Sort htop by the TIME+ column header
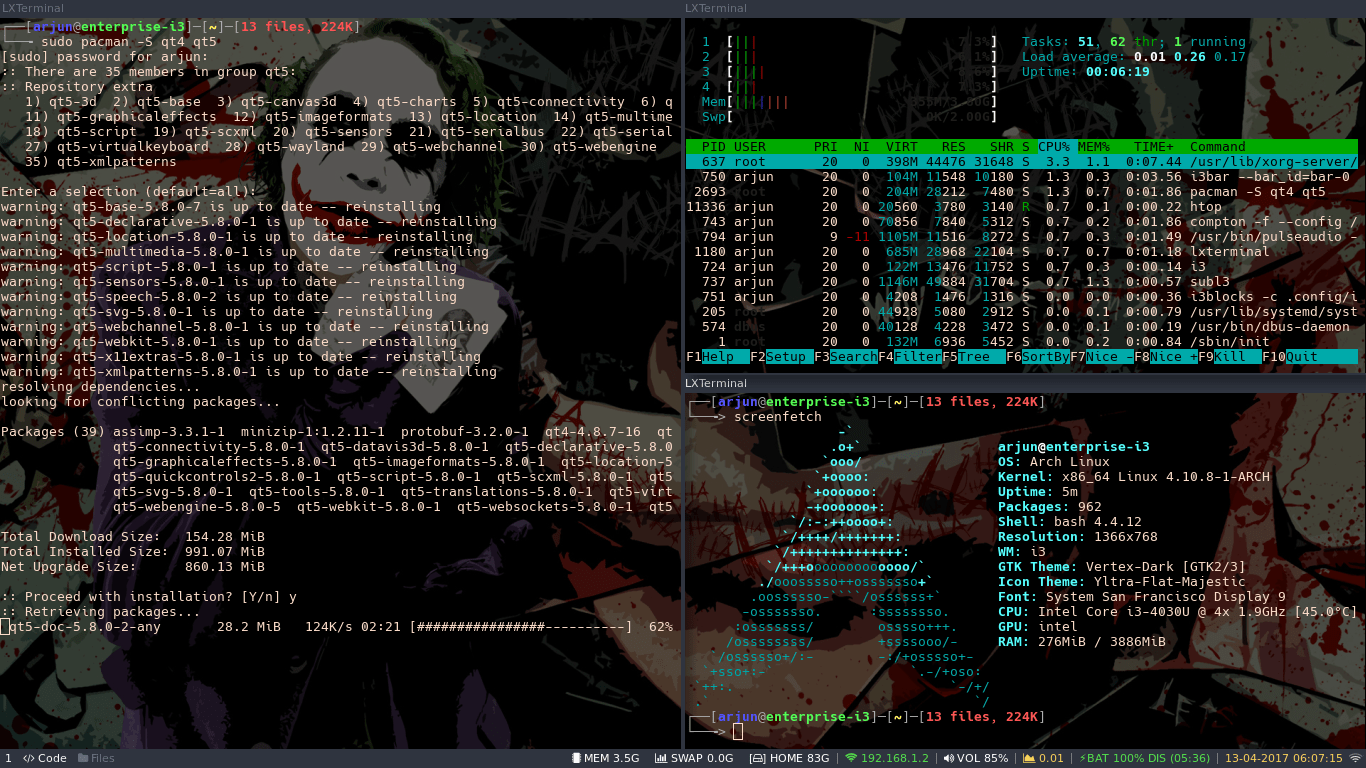 [x=1154, y=147]
